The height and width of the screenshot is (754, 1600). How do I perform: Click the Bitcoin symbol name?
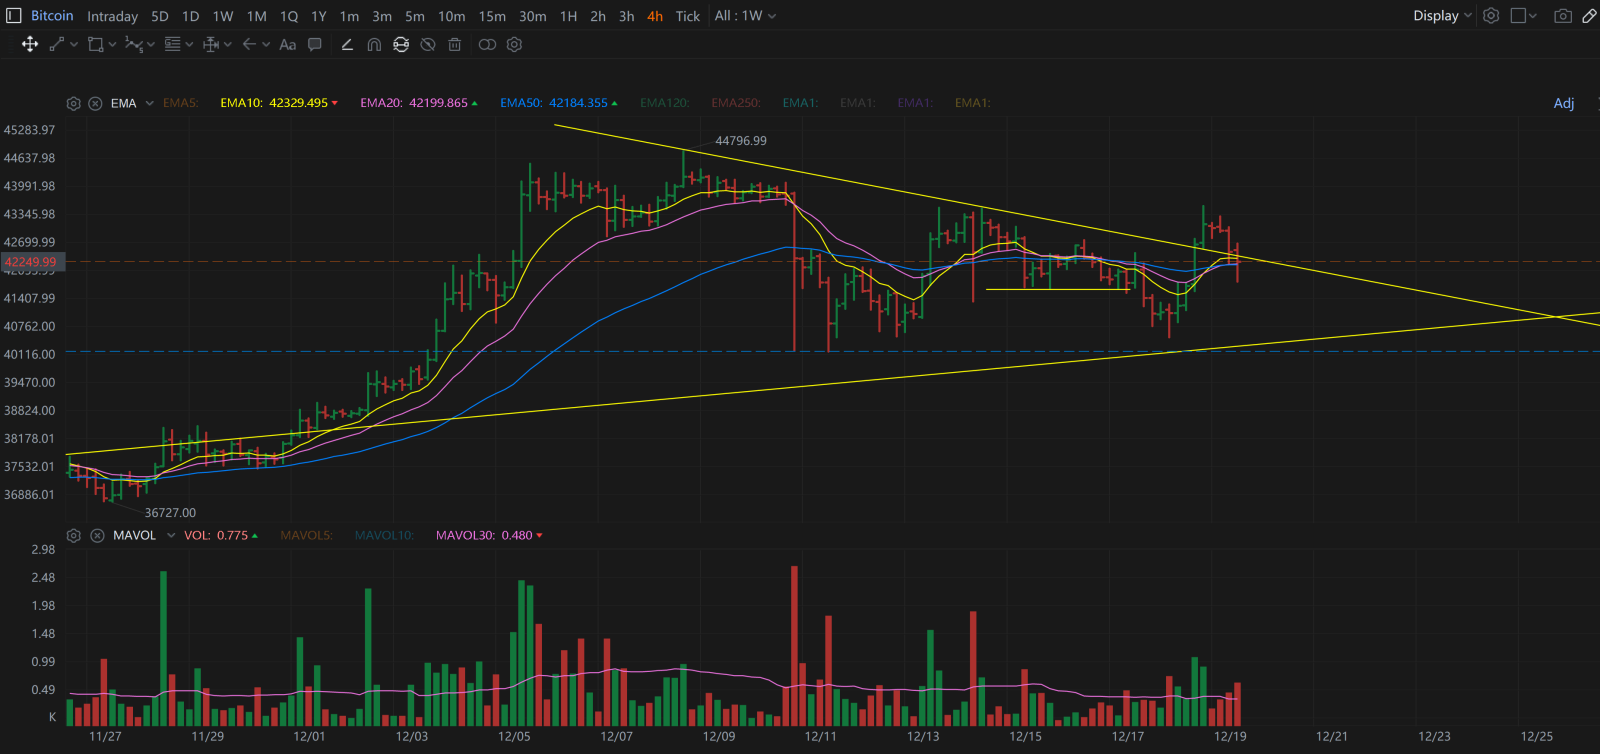point(52,15)
